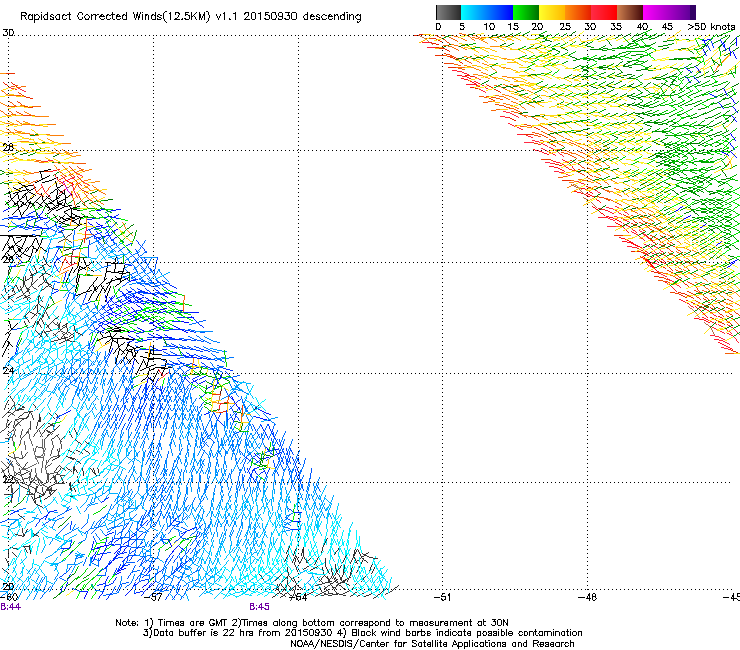Click the '10' label under the color bar

(x=489, y=27)
